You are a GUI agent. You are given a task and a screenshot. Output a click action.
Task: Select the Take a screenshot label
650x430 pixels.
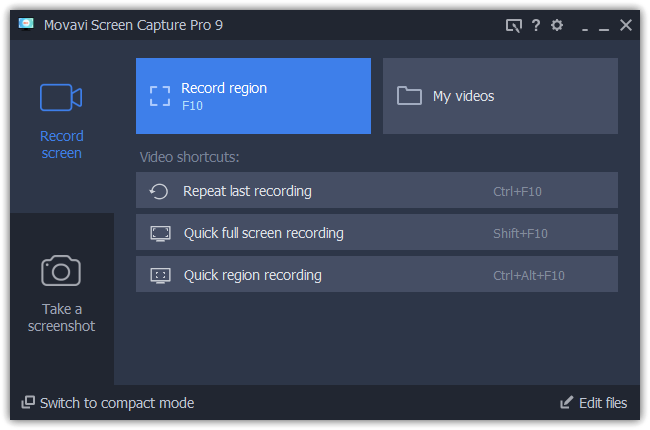pyautogui.click(x=61, y=317)
